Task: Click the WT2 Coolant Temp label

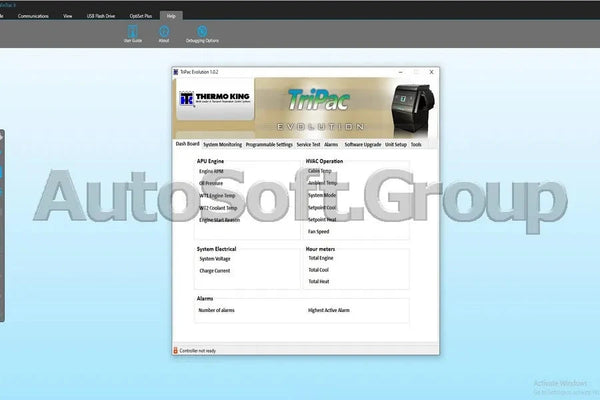Action: pyautogui.click(x=218, y=208)
